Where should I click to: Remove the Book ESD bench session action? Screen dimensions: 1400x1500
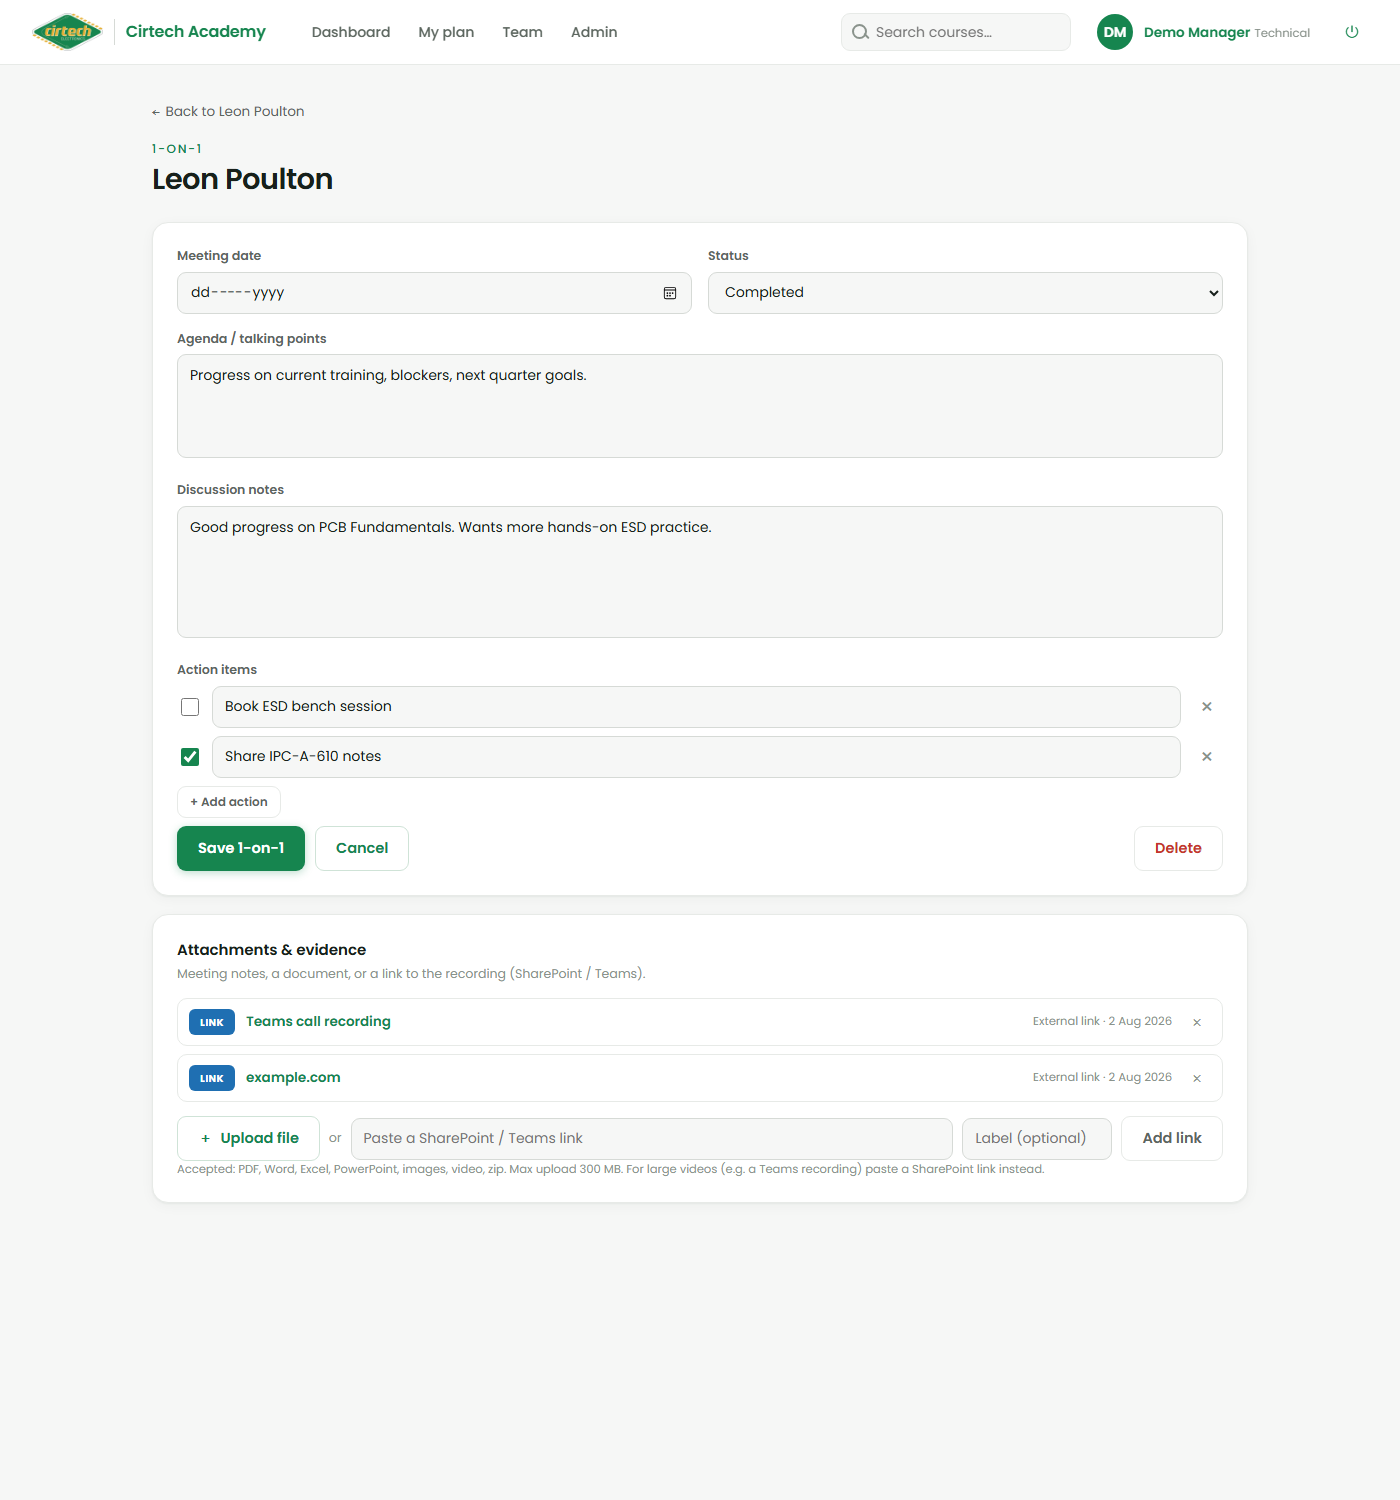coord(1207,707)
